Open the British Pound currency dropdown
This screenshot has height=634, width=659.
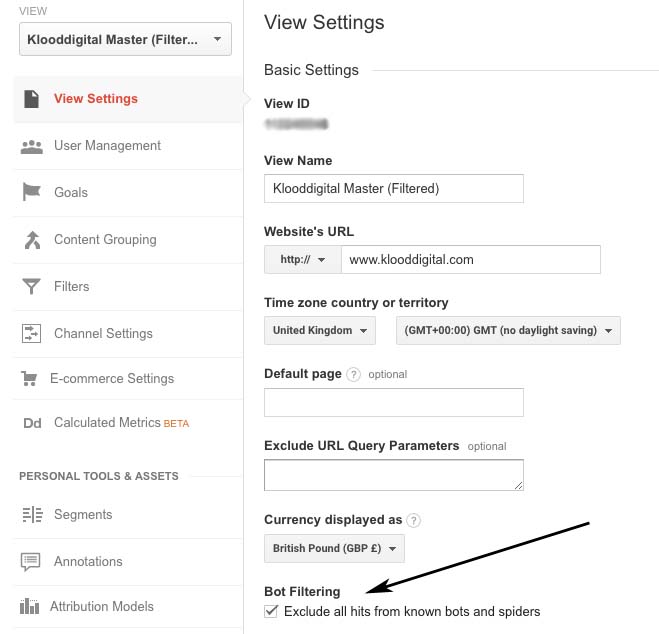tap(335, 549)
